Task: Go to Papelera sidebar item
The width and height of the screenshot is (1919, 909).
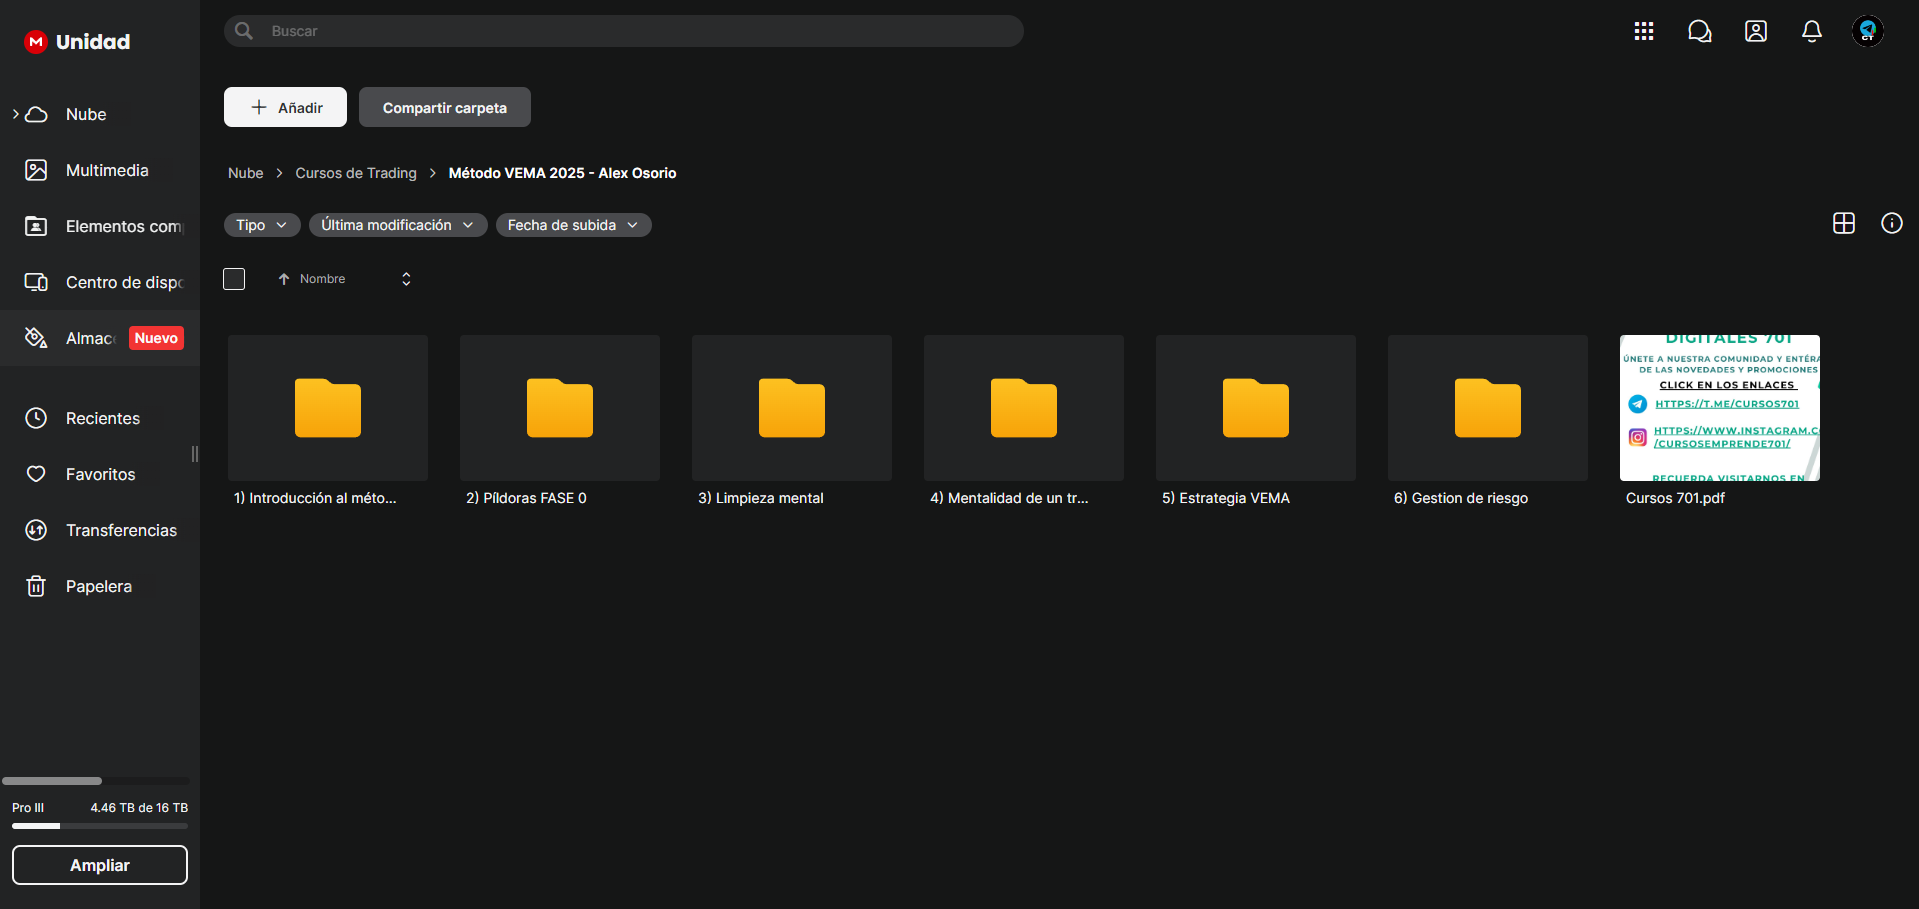Action: point(100,586)
